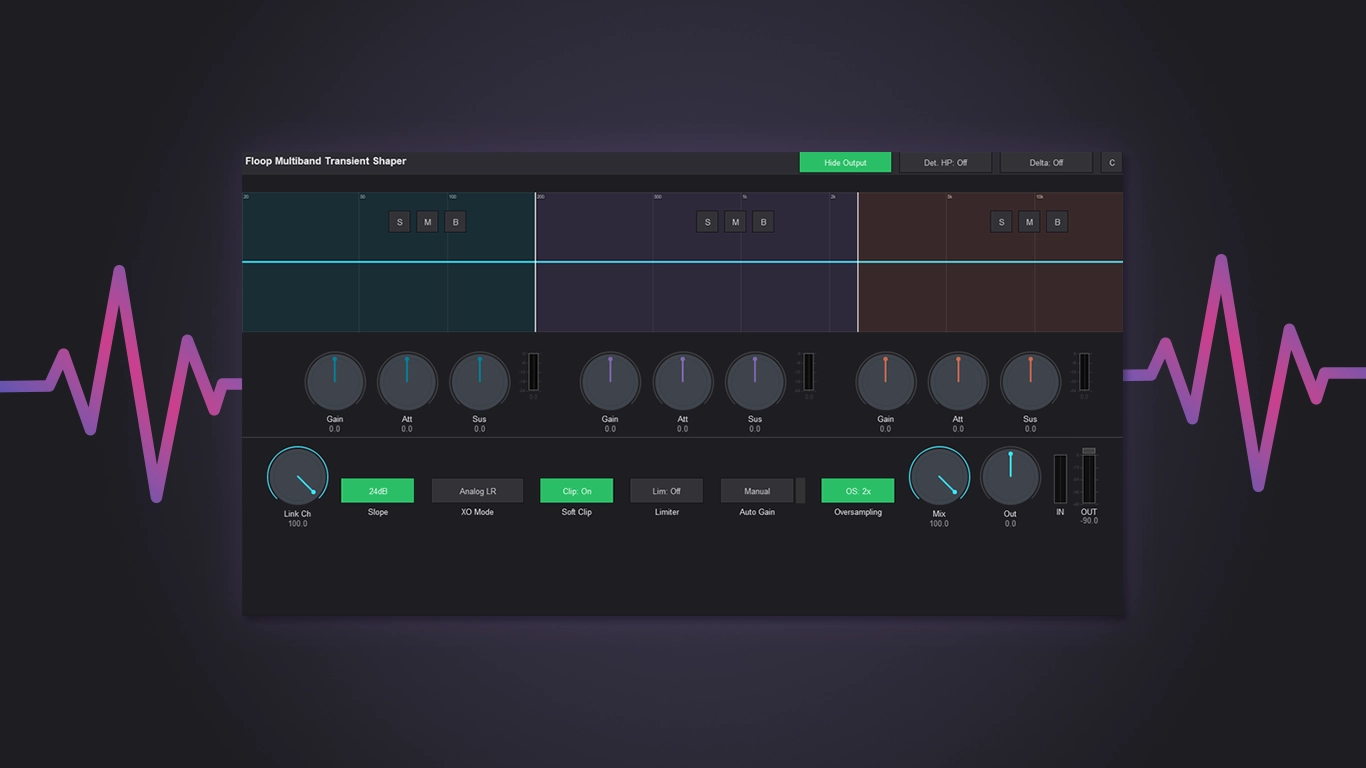Click the OUT reading -90.0
This screenshot has width=1366, height=768.
pyautogui.click(x=1089, y=521)
